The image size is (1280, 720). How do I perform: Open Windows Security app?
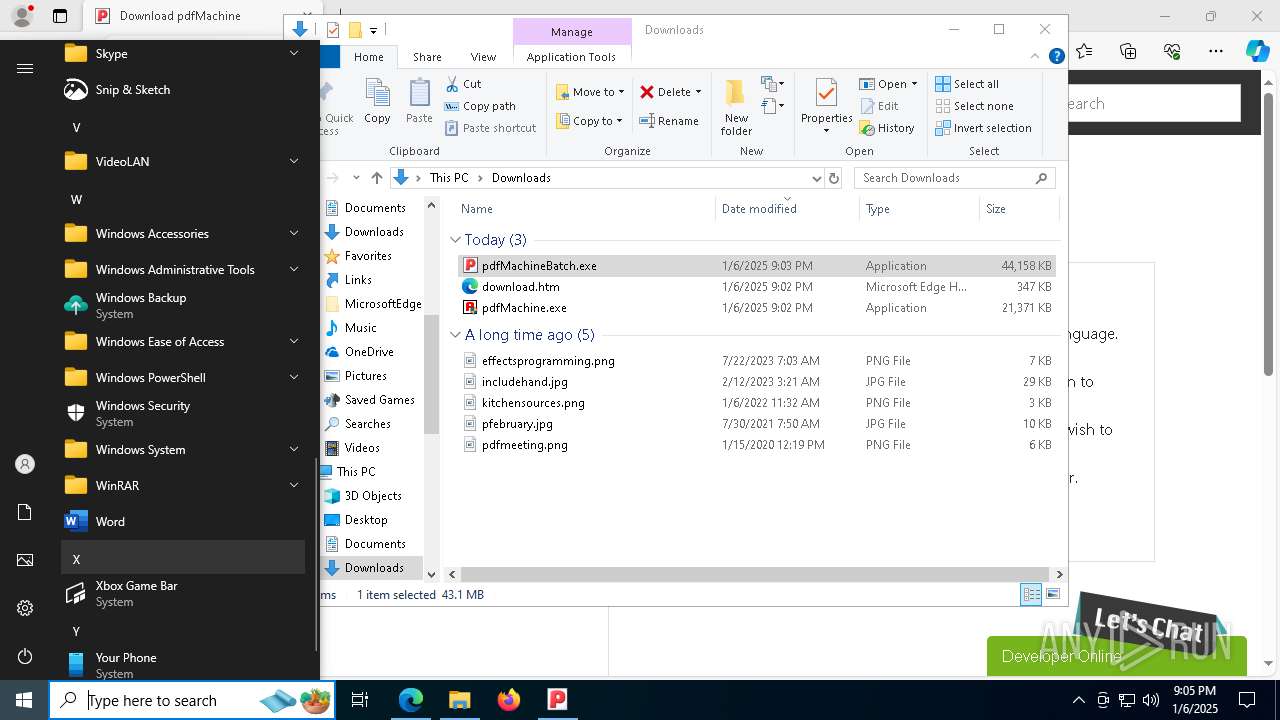pyautogui.click(x=183, y=413)
